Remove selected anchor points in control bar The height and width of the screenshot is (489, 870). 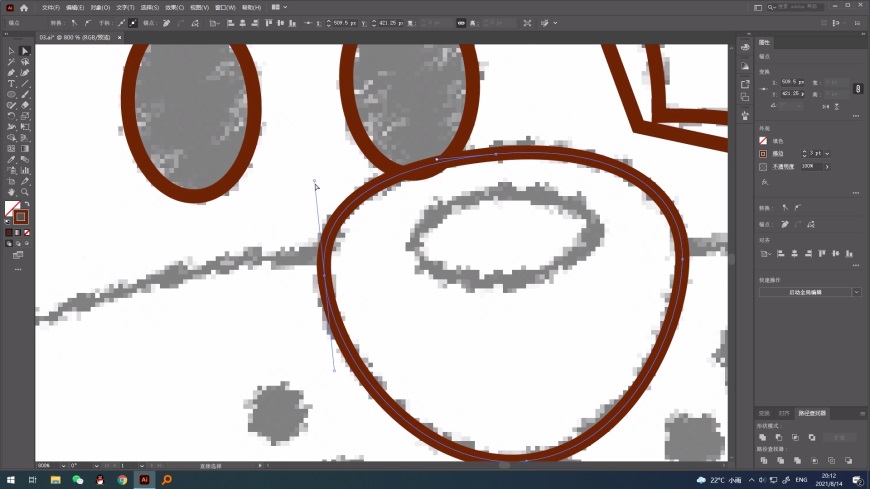point(166,23)
